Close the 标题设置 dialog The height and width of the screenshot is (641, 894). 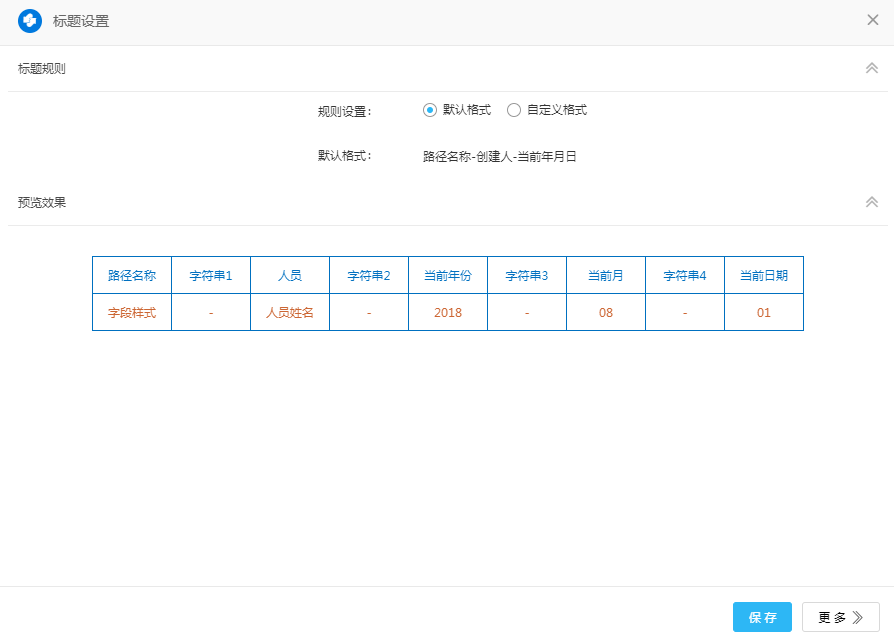click(x=872, y=20)
